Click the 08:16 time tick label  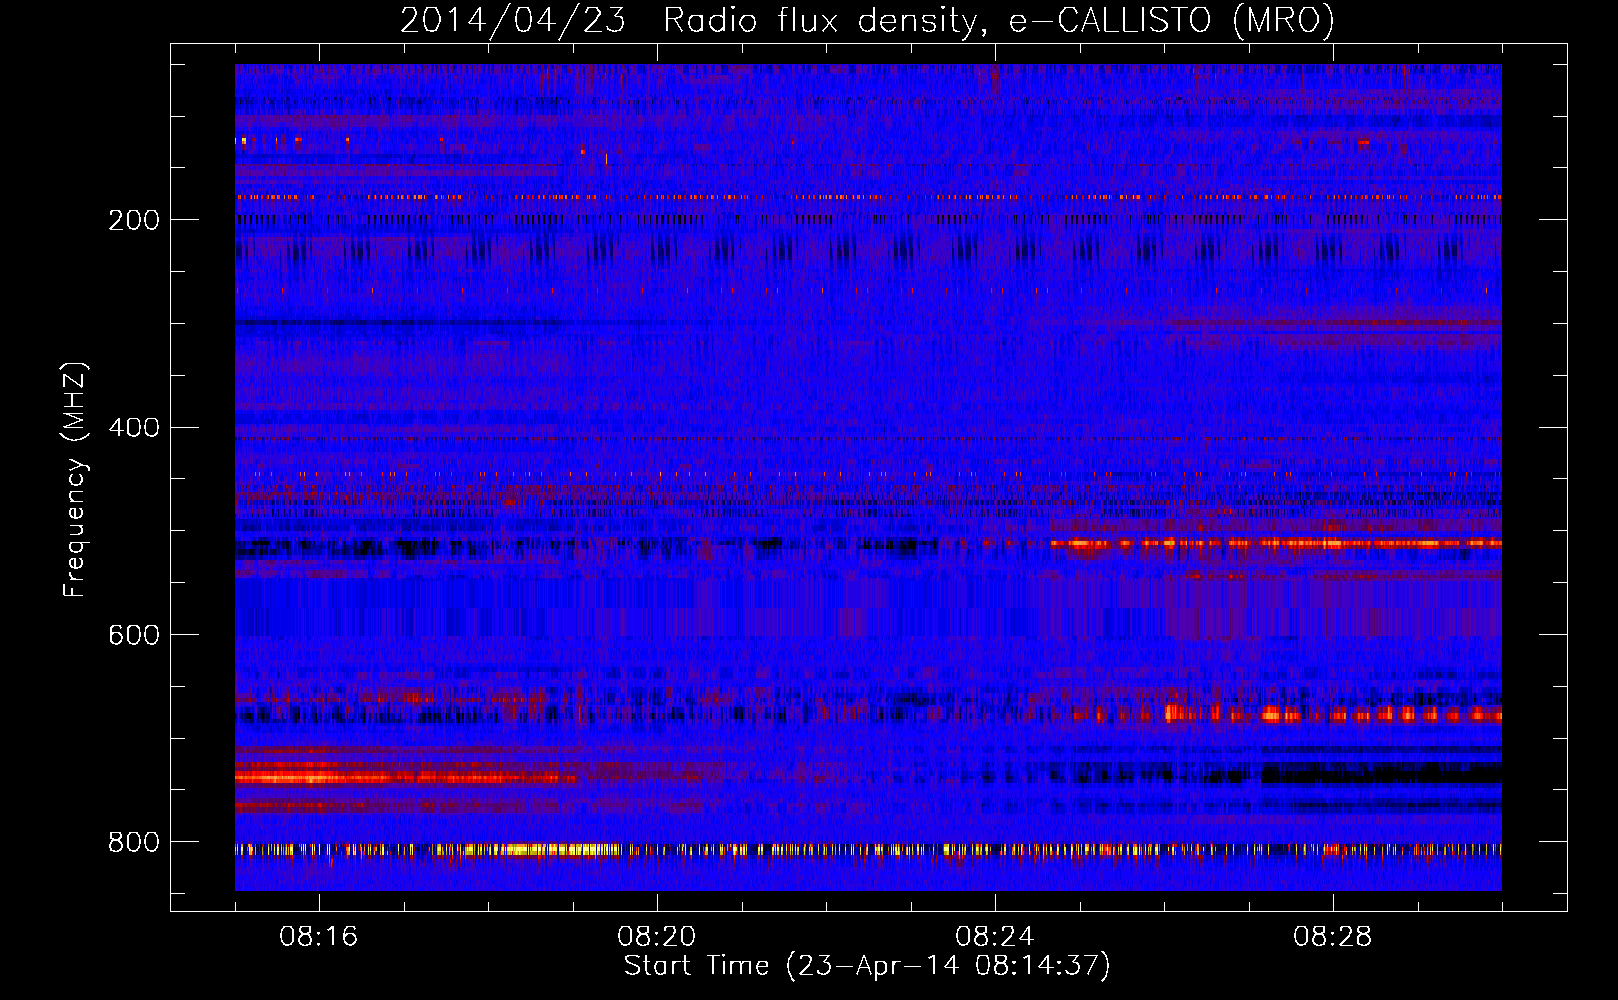pos(318,937)
